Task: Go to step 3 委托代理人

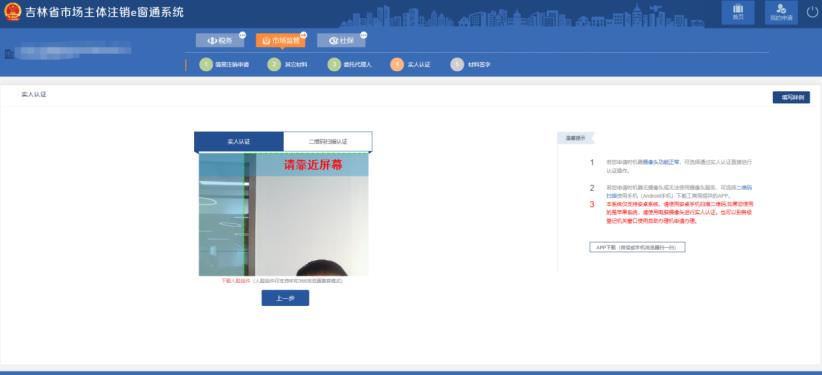Action: pos(350,65)
